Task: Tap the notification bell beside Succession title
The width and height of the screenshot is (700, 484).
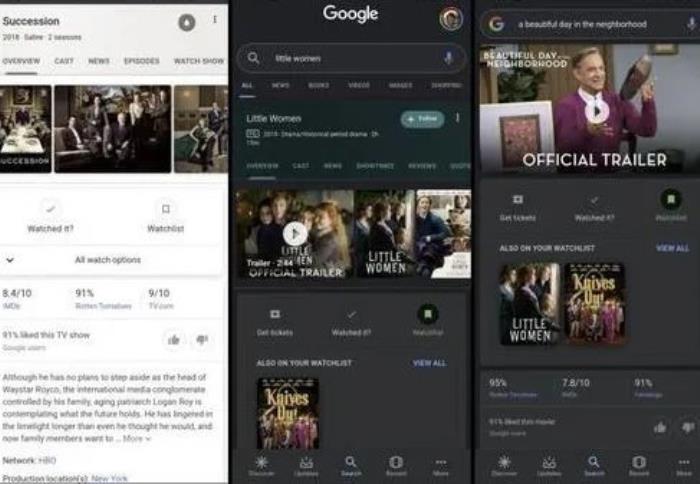Action: (186, 22)
